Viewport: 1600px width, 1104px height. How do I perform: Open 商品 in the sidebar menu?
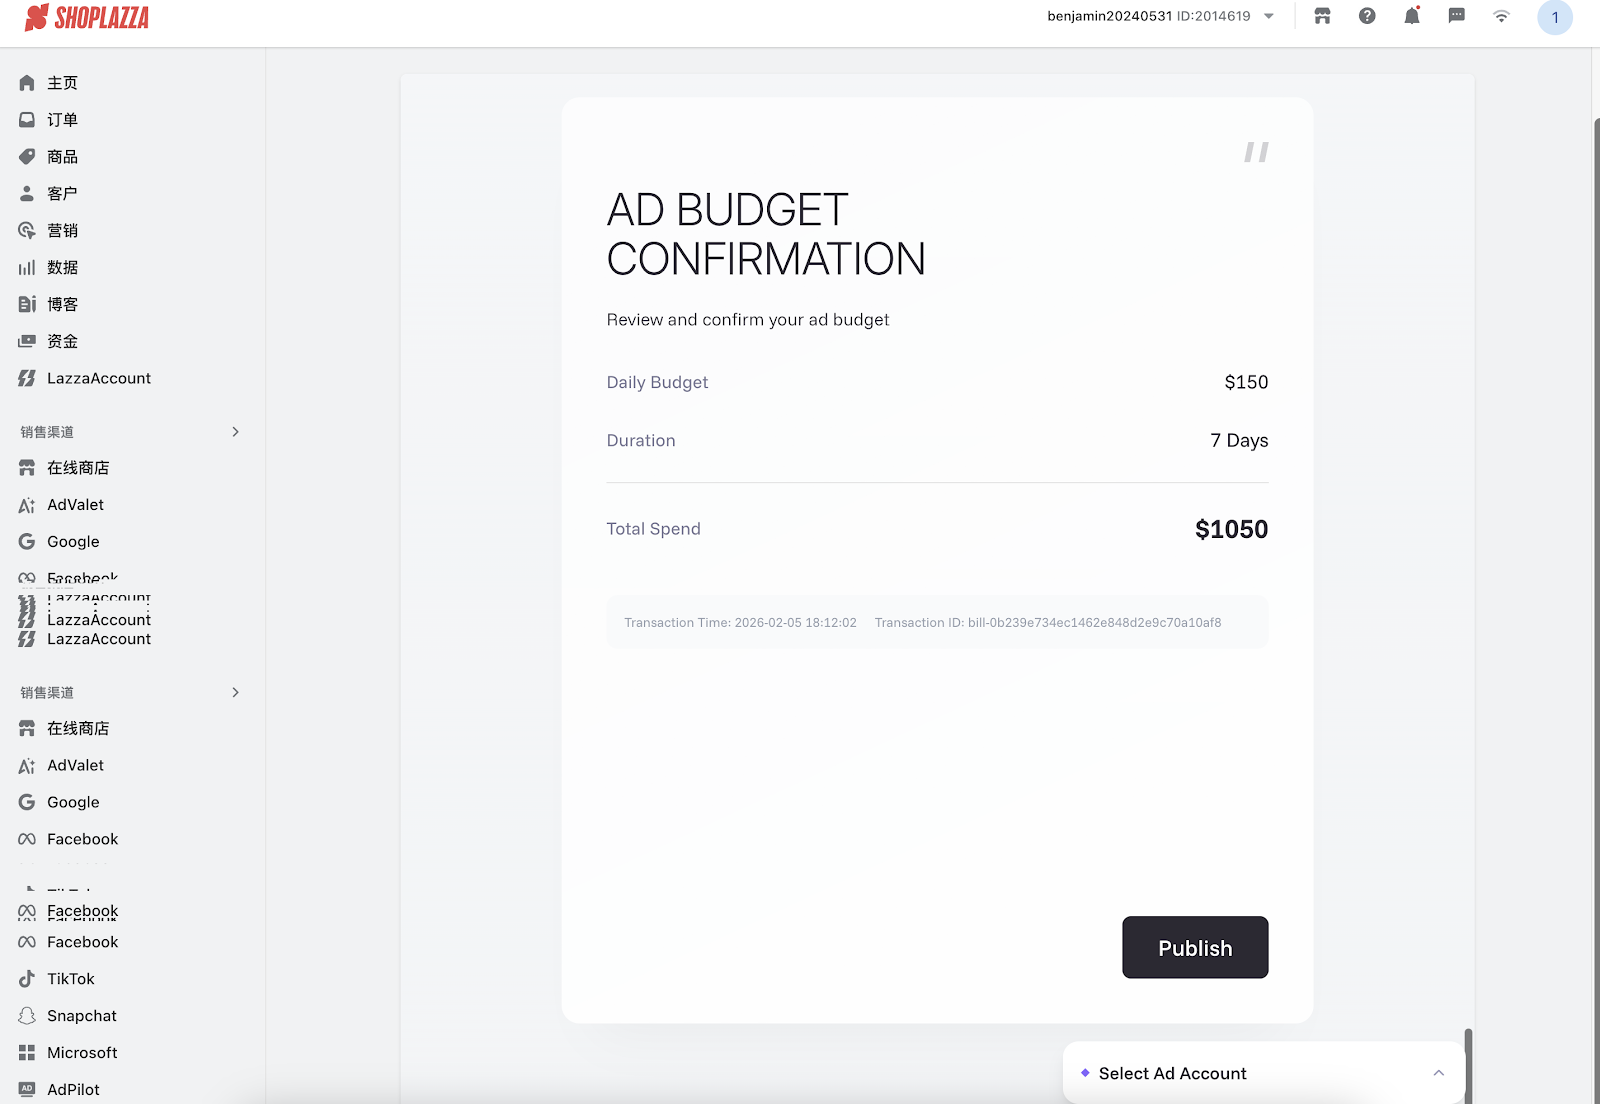[x=62, y=157]
